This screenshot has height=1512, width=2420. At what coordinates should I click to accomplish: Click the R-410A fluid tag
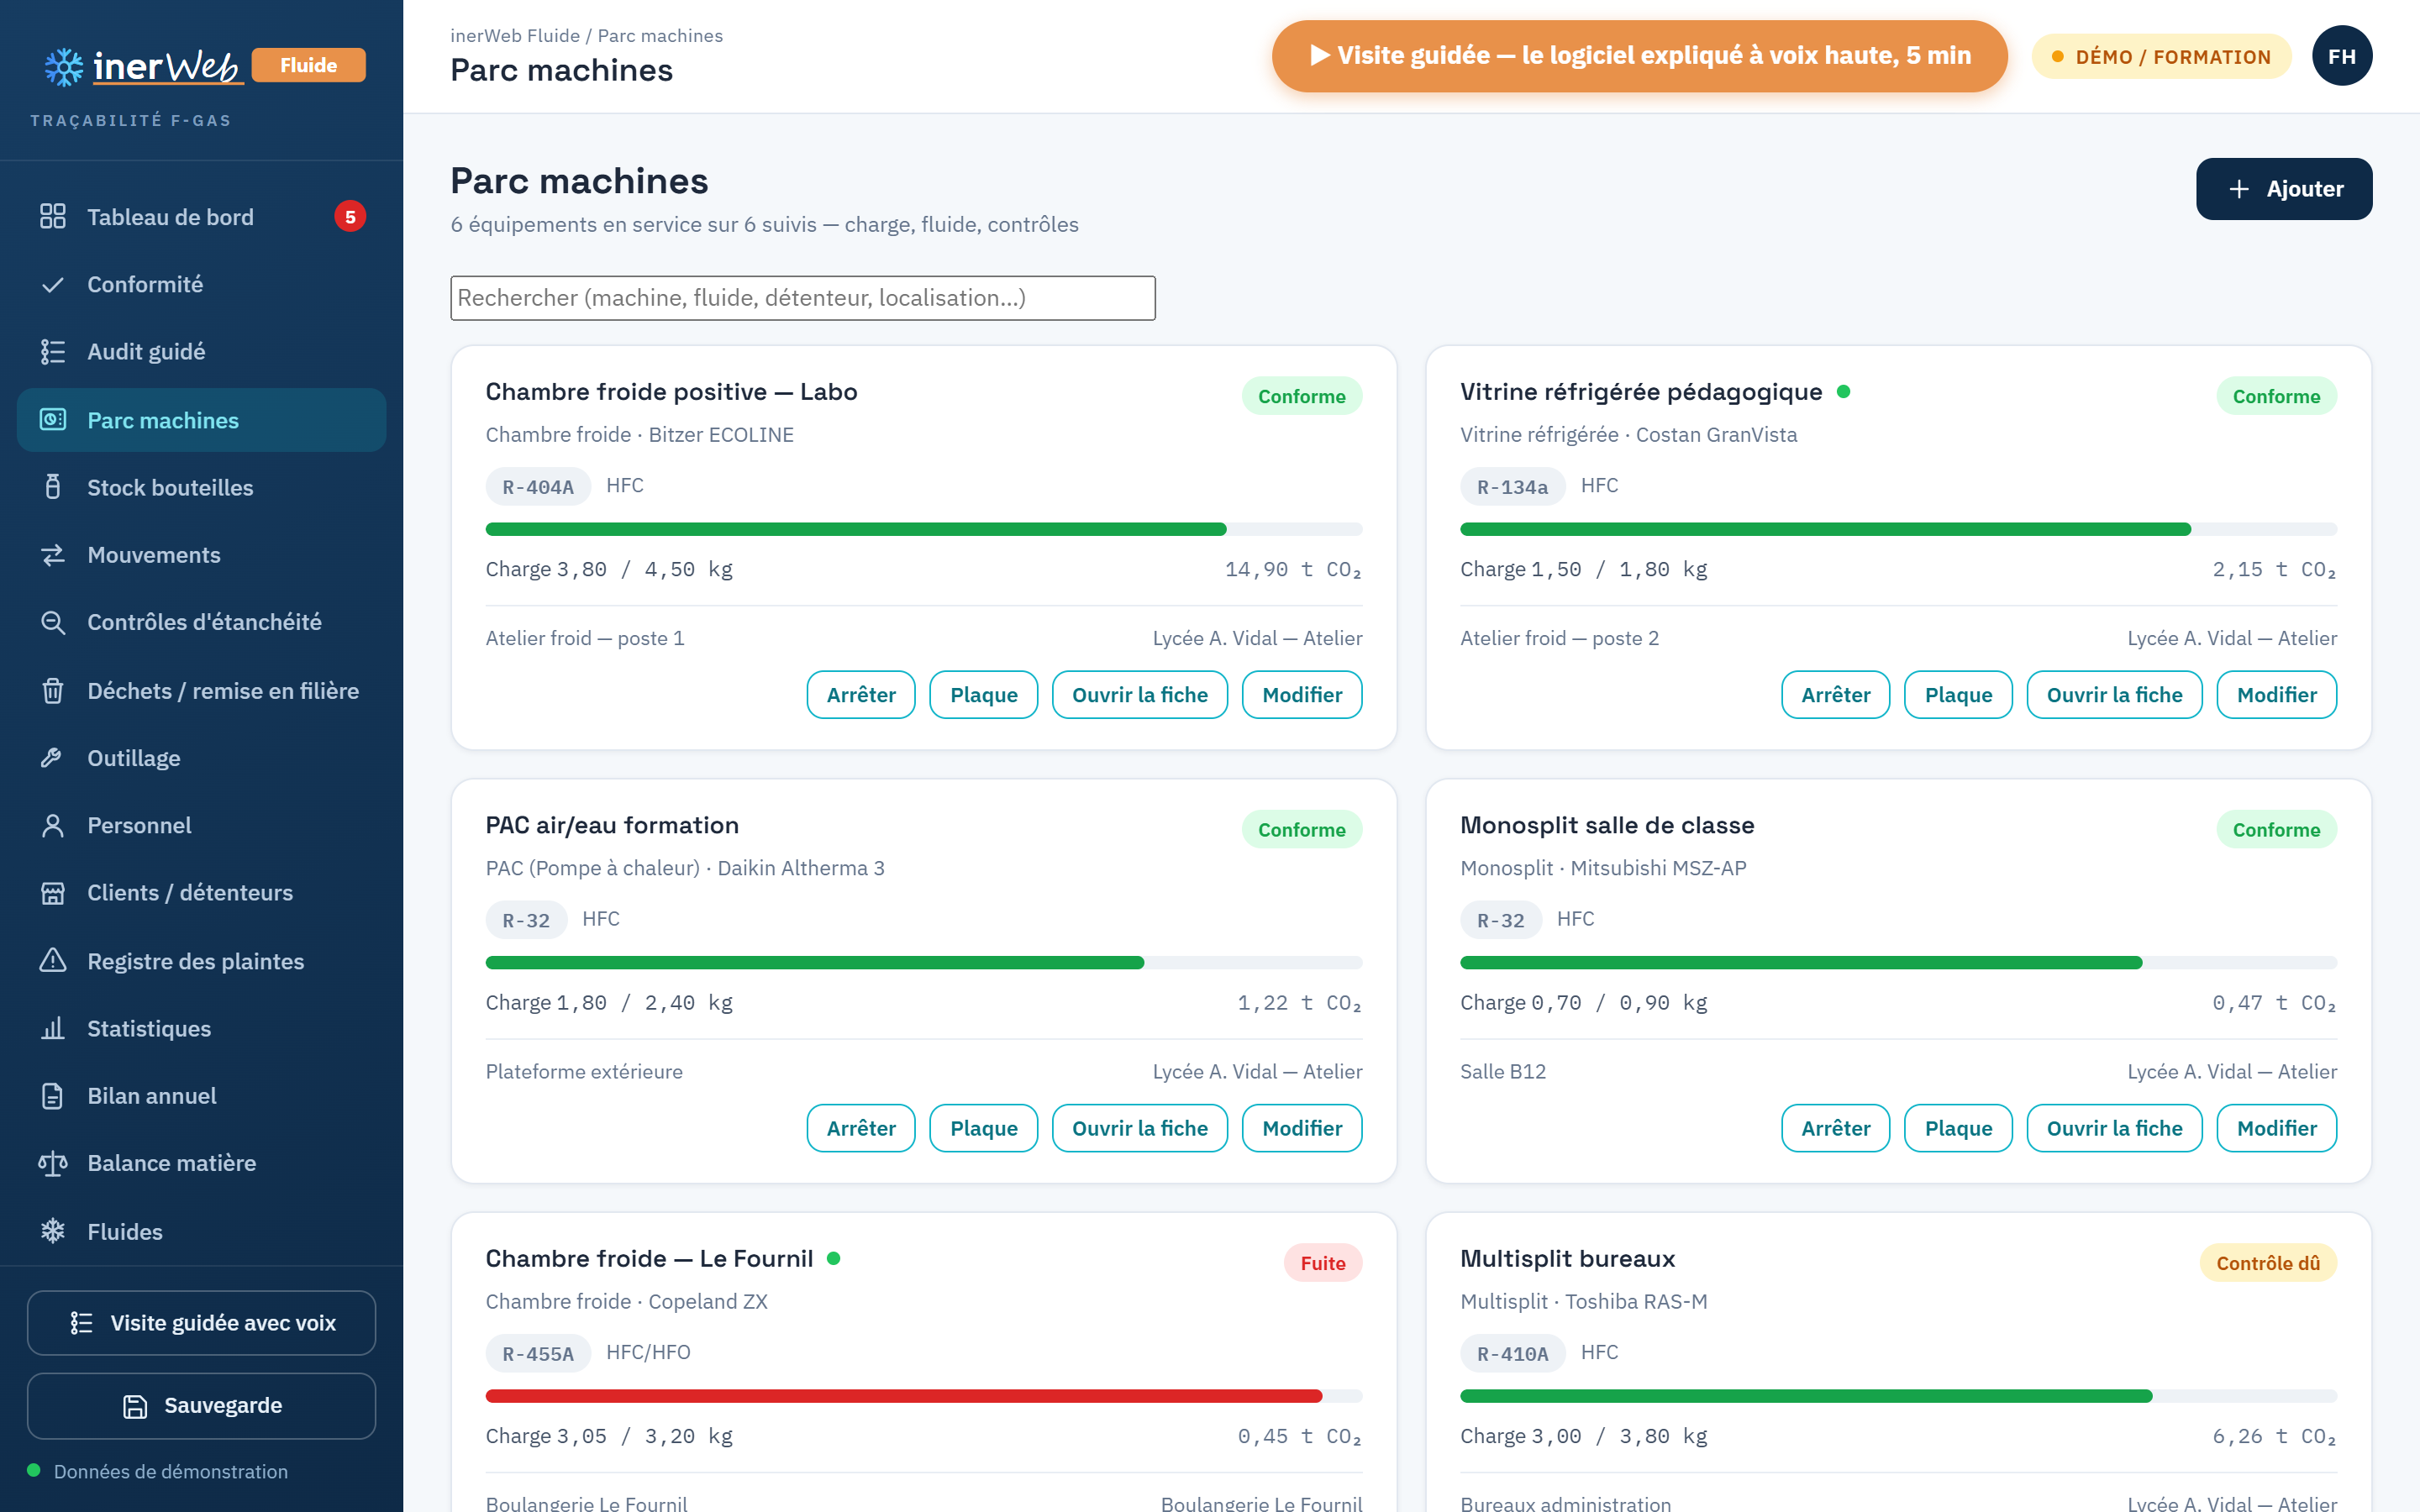1512,1354
